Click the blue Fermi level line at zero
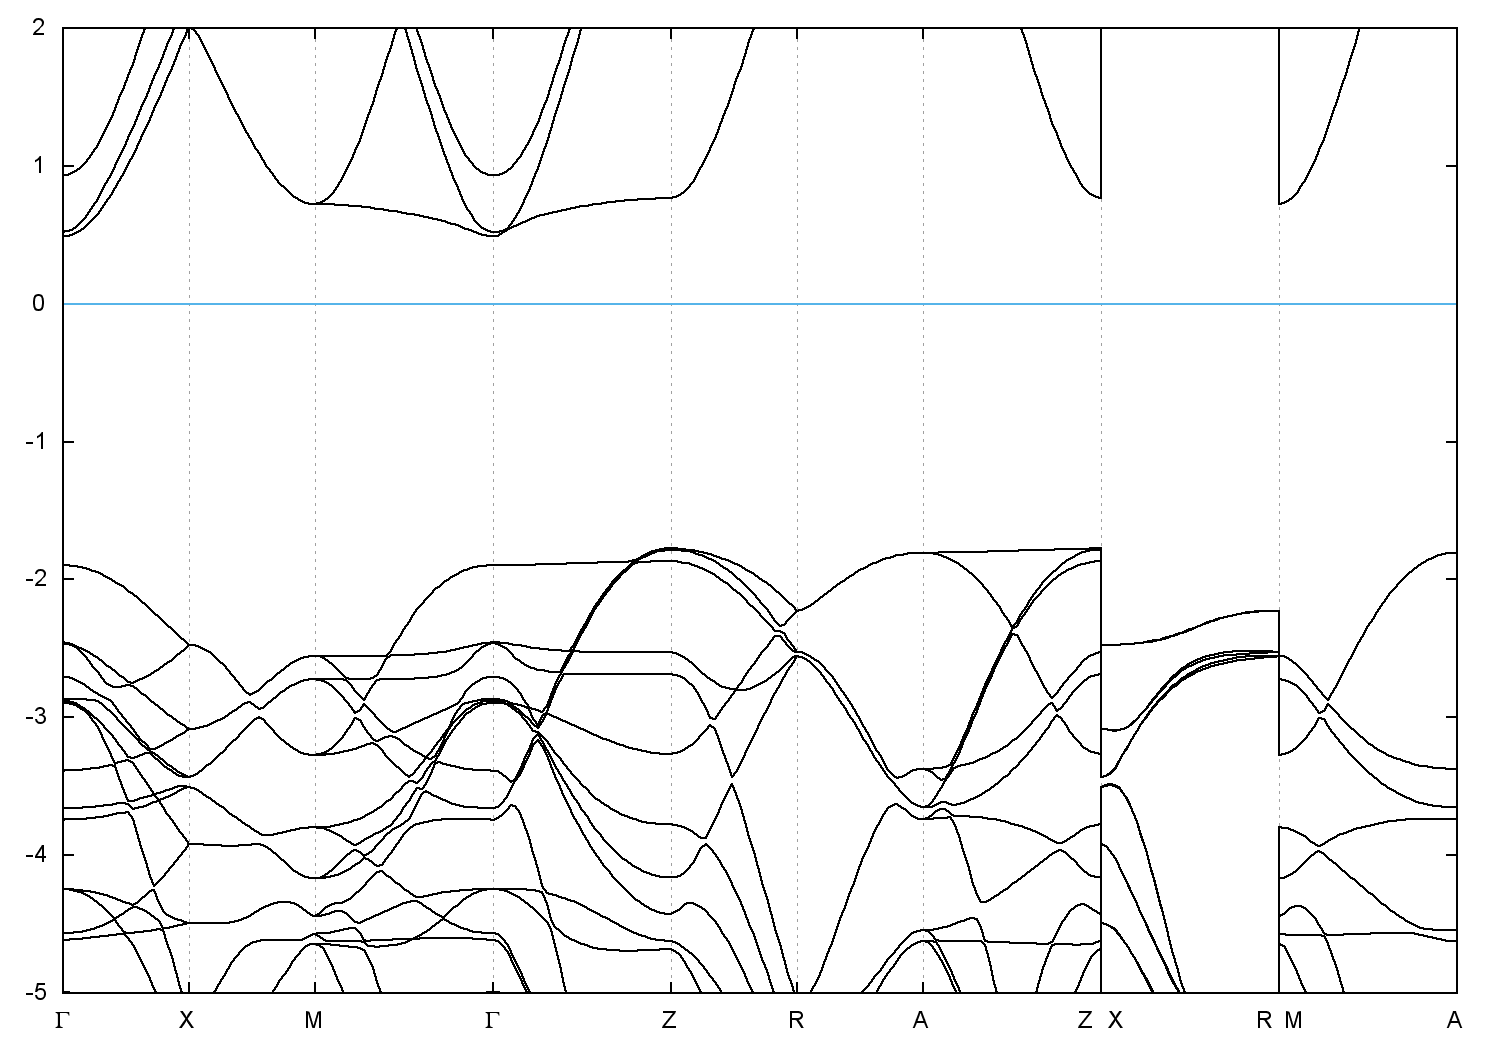The height and width of the screenshot is (1050, 1500). [760, 303]
